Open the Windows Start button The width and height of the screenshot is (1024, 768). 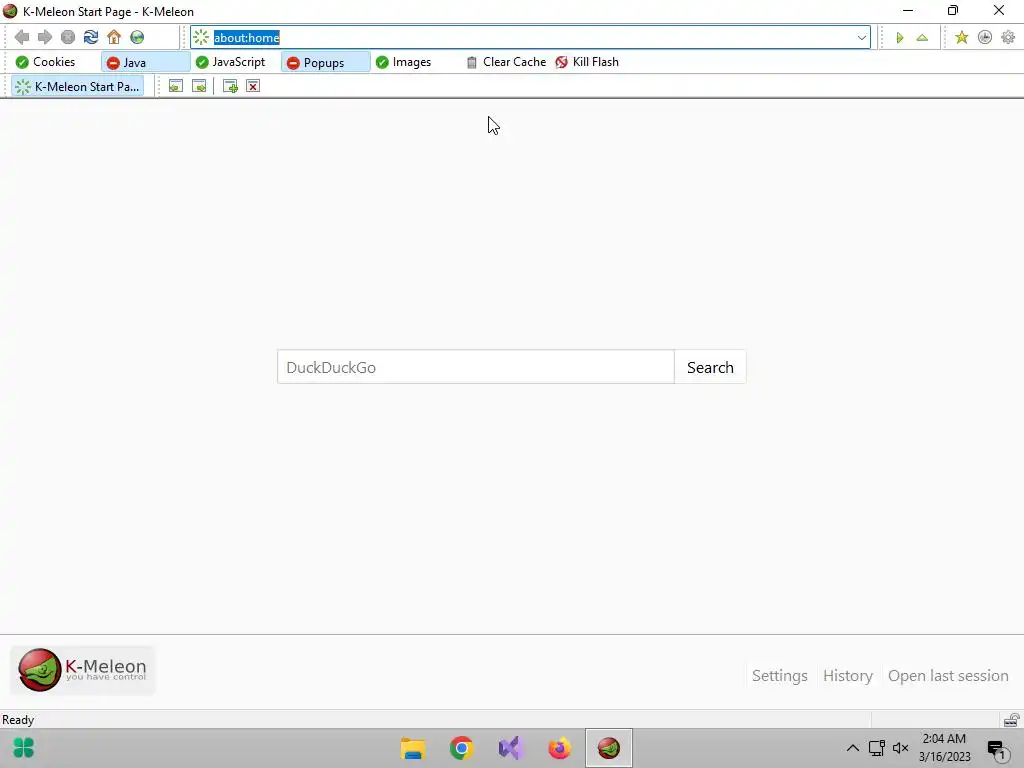24,748
